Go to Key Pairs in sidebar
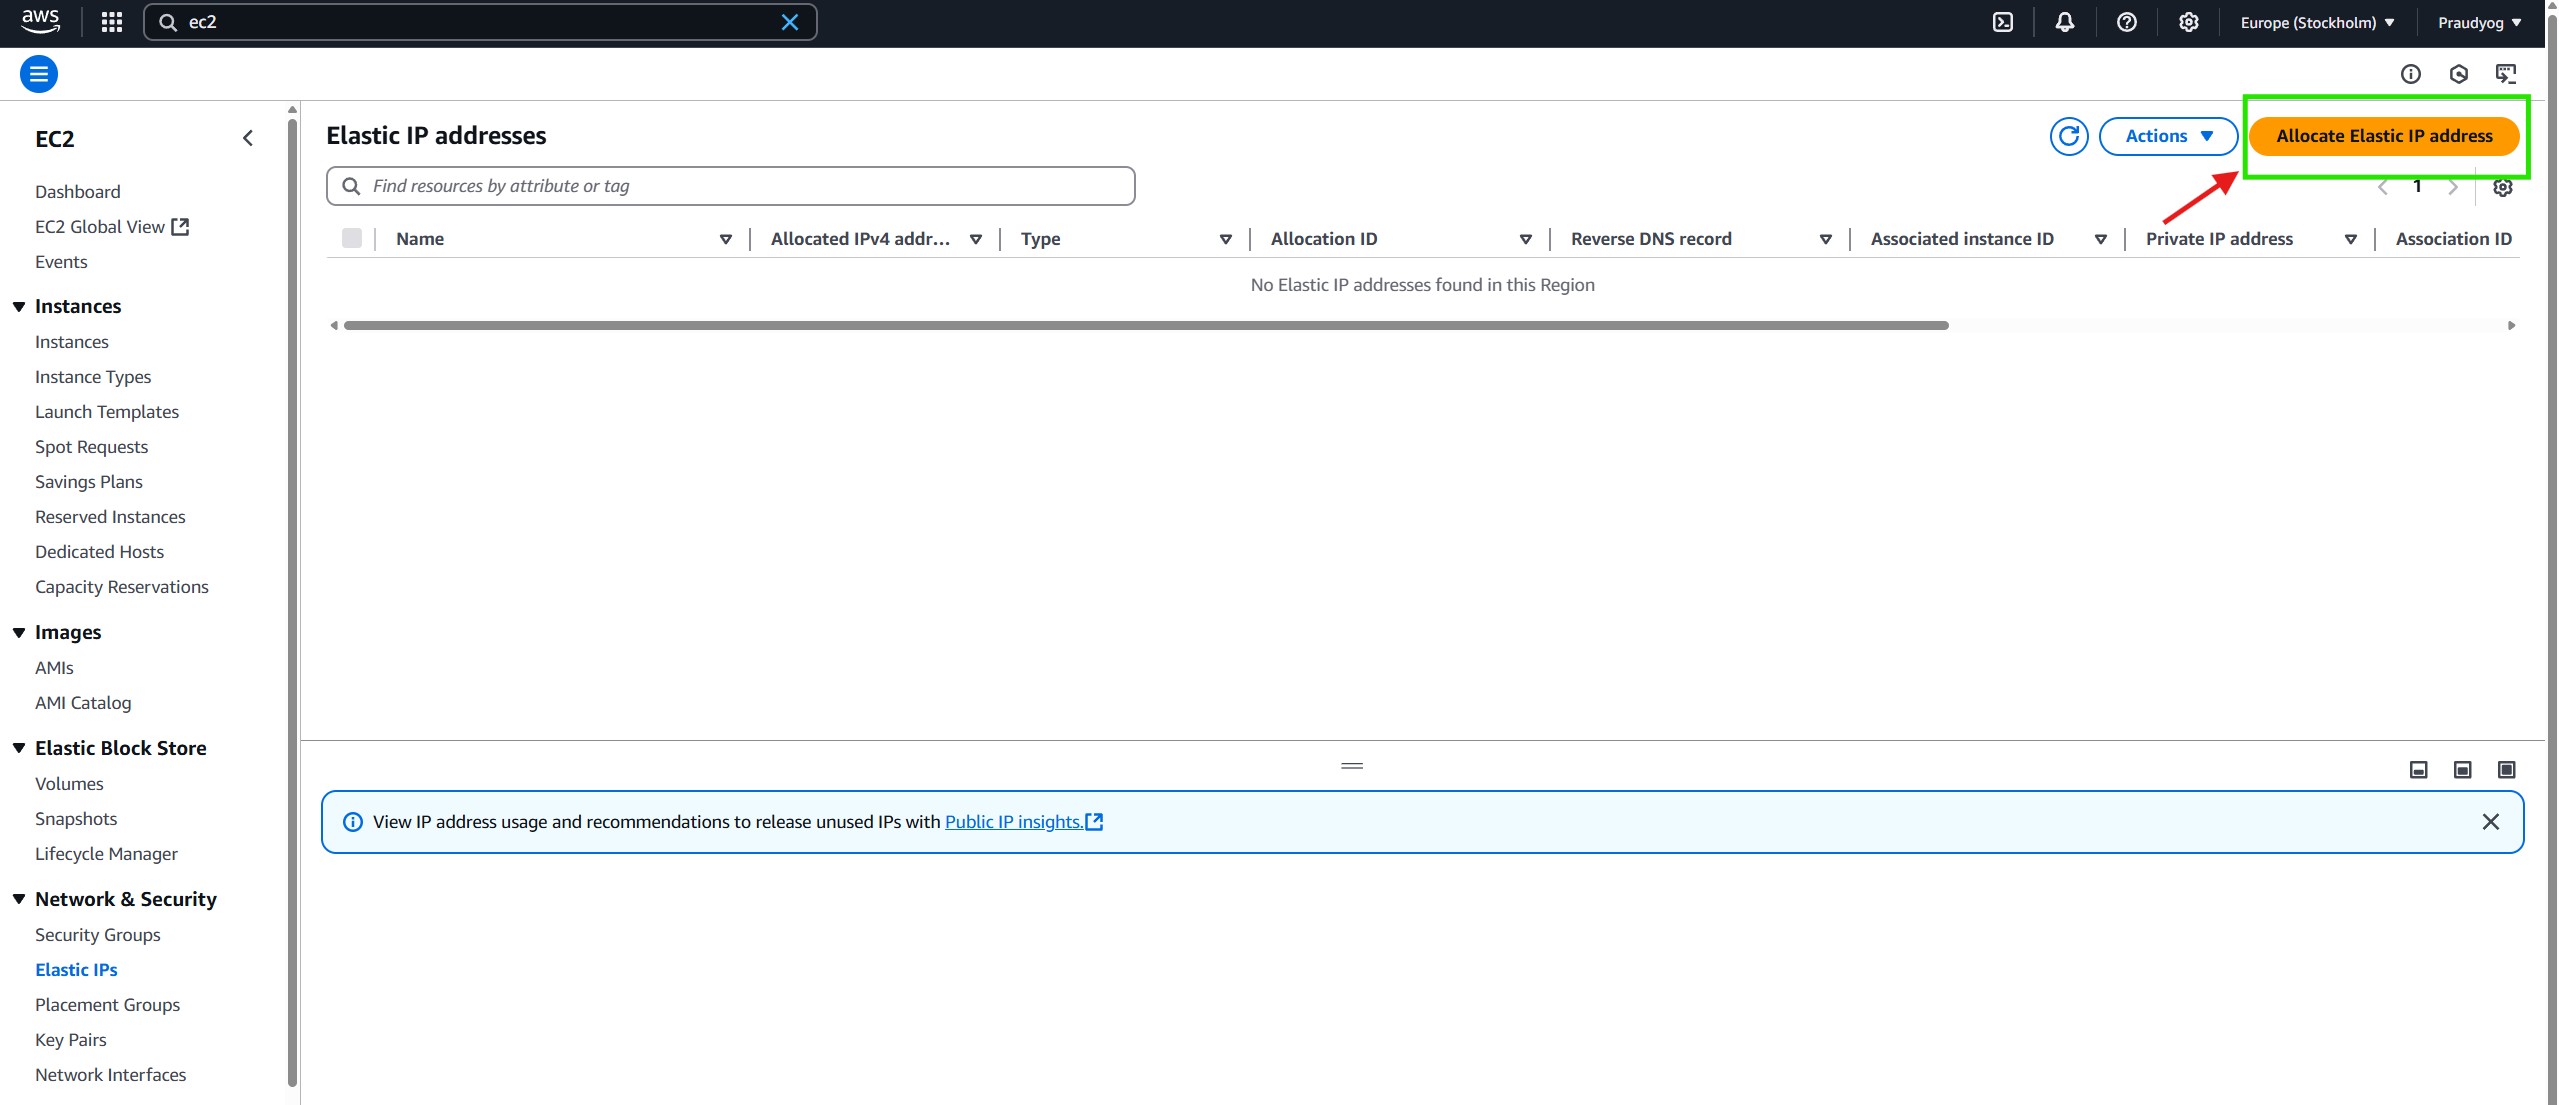This screenshot has height=1105, width=2559. [x=70, y=1039]
